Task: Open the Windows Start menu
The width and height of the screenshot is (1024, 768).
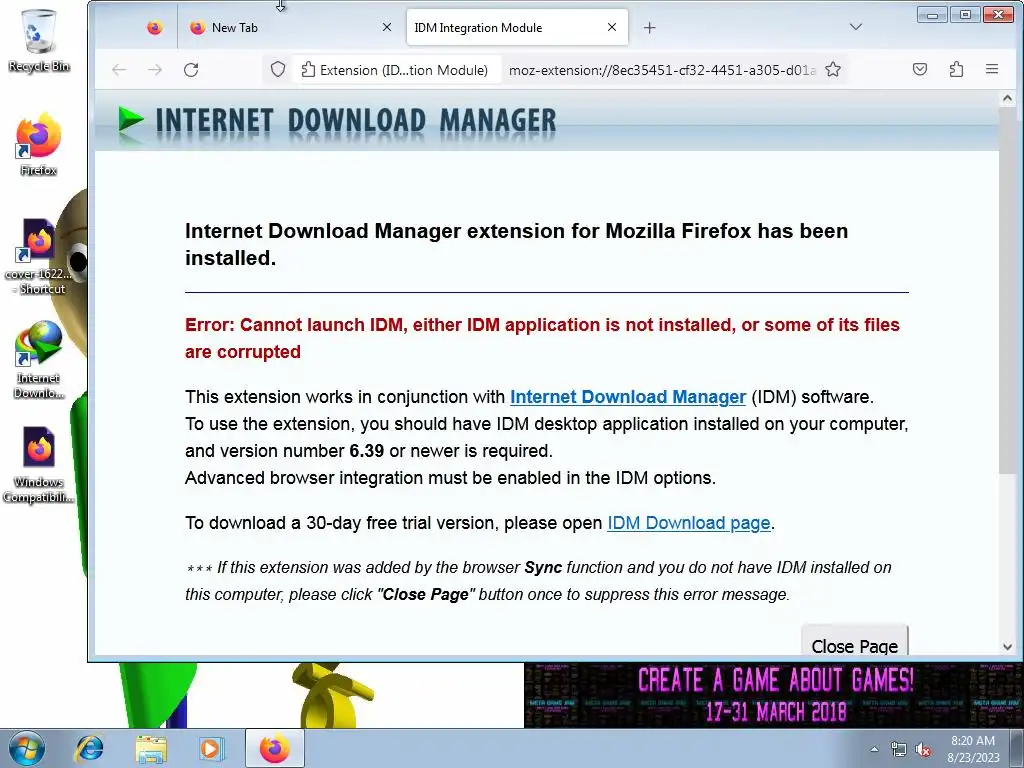Action: coord(26,748)
